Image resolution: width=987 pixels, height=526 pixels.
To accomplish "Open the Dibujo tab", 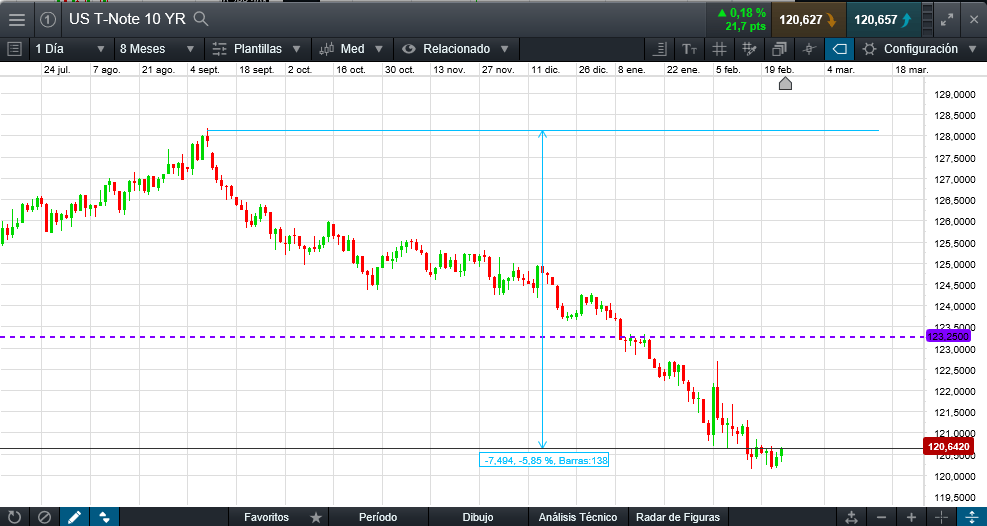I will [478, 517].
